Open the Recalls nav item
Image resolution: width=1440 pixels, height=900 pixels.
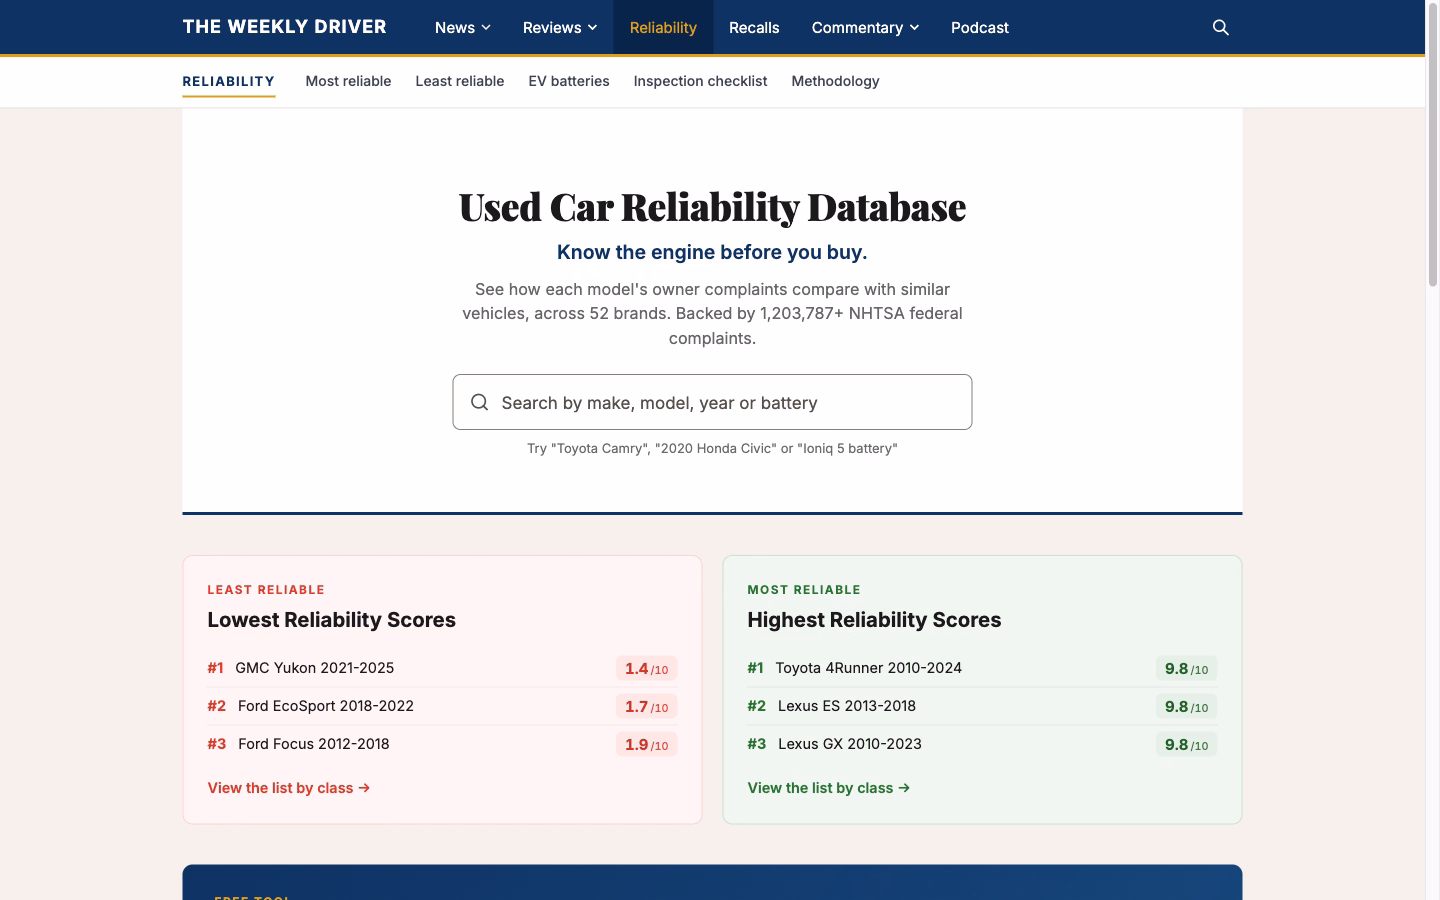[x=754, y=27]
